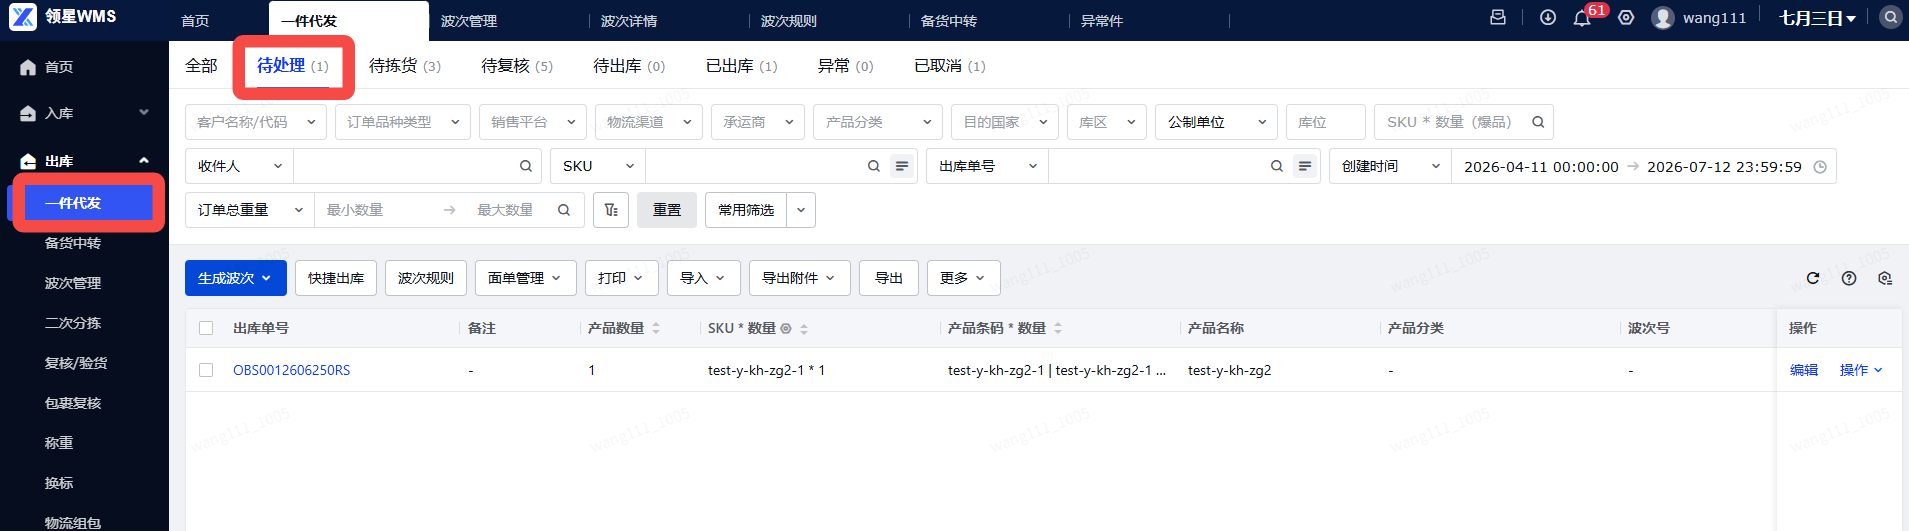Open the print/receipt icon in top bar

(x=1498, y=18)
